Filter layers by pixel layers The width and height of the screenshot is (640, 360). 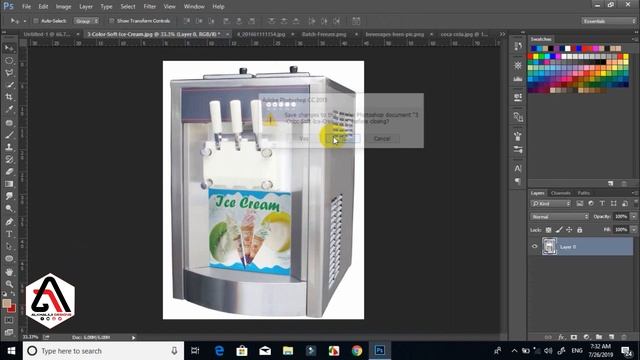pyautogui.click(x=580, y=203)
